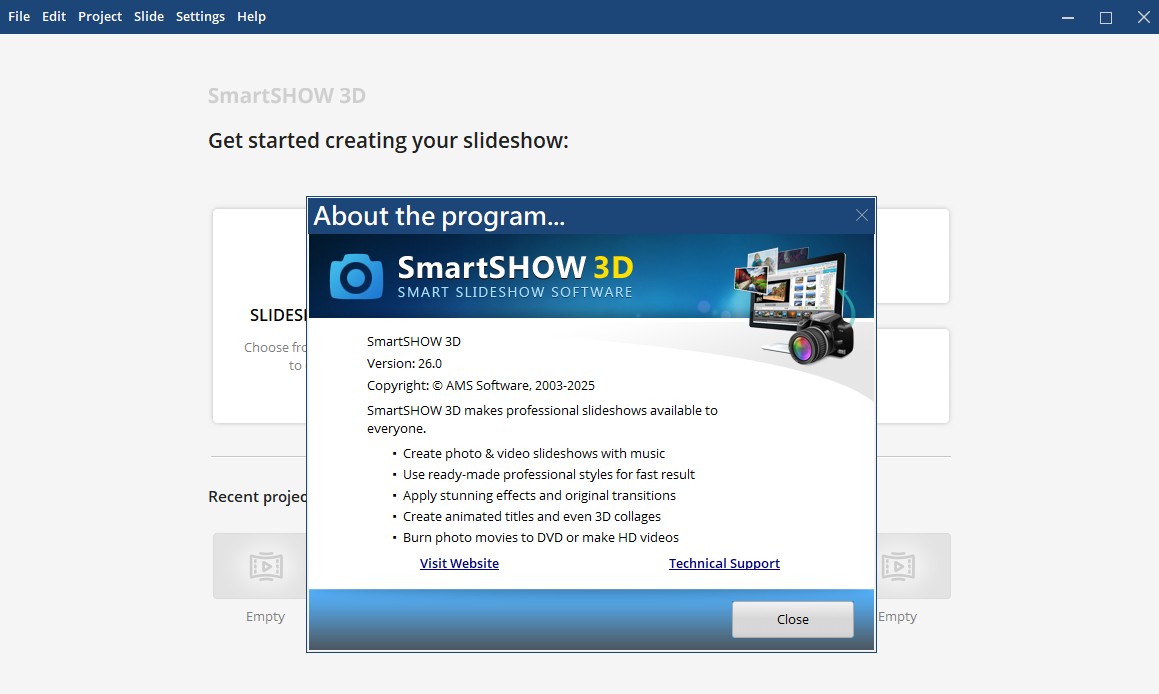Open the File menu
The width and height of the screenshot is (1159, 694).
click(x=19, y=17)
